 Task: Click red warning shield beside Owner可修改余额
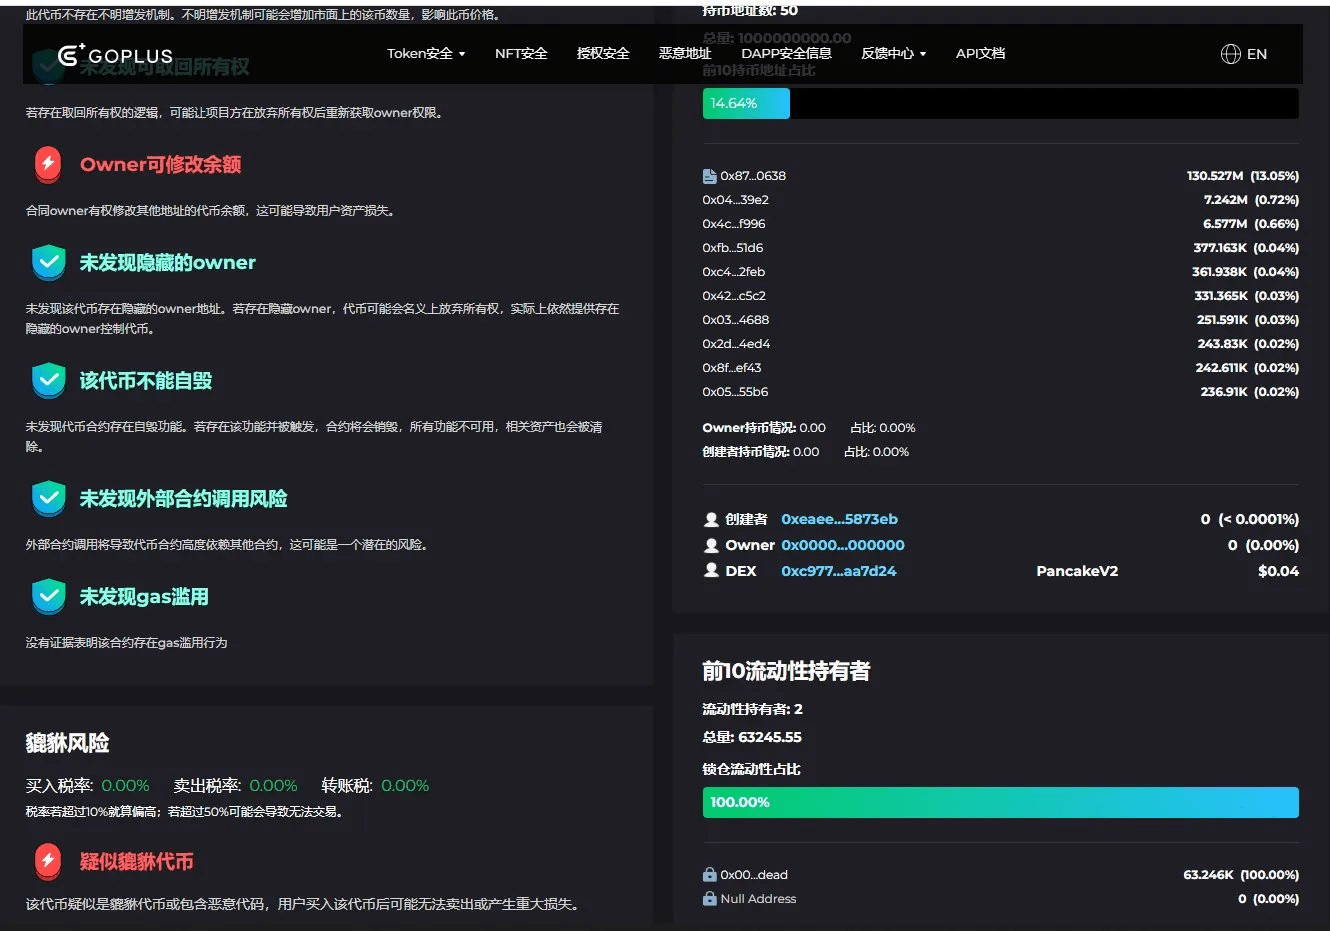pyautogui.click(x=48, y=164)
